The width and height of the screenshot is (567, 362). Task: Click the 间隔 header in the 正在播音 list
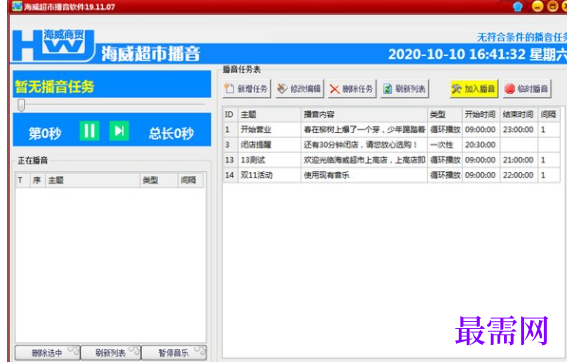coord(191,180)
